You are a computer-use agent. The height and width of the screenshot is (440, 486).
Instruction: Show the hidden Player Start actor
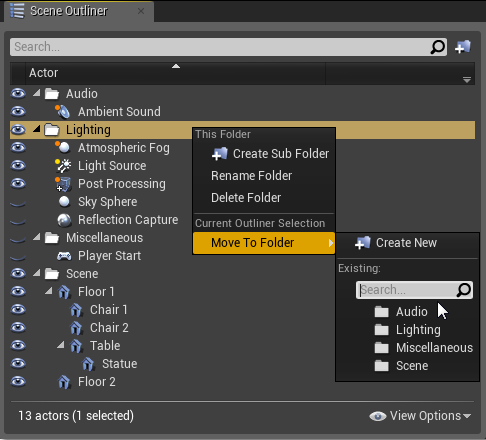(18, 257)
